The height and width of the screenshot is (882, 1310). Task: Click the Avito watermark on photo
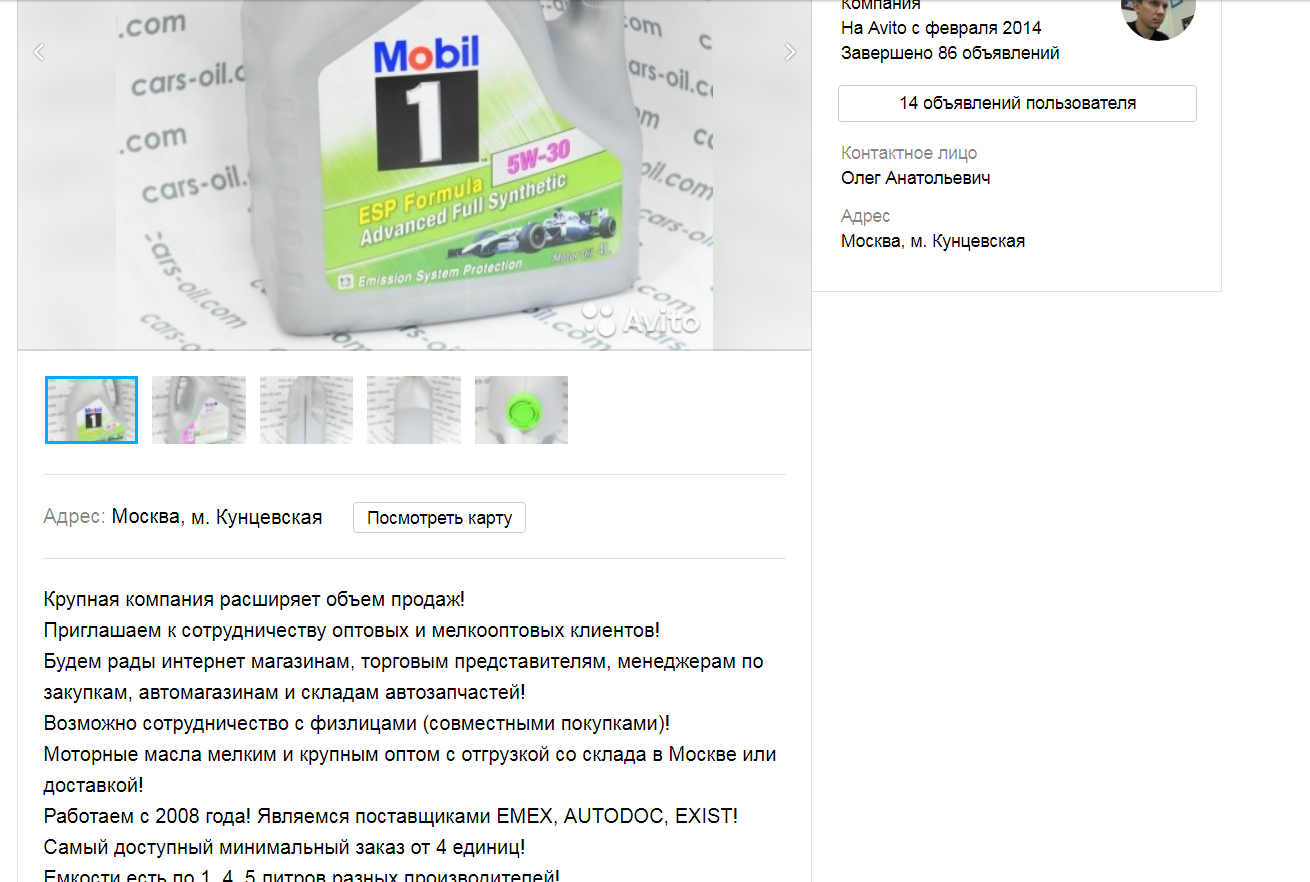coord(640,320)
